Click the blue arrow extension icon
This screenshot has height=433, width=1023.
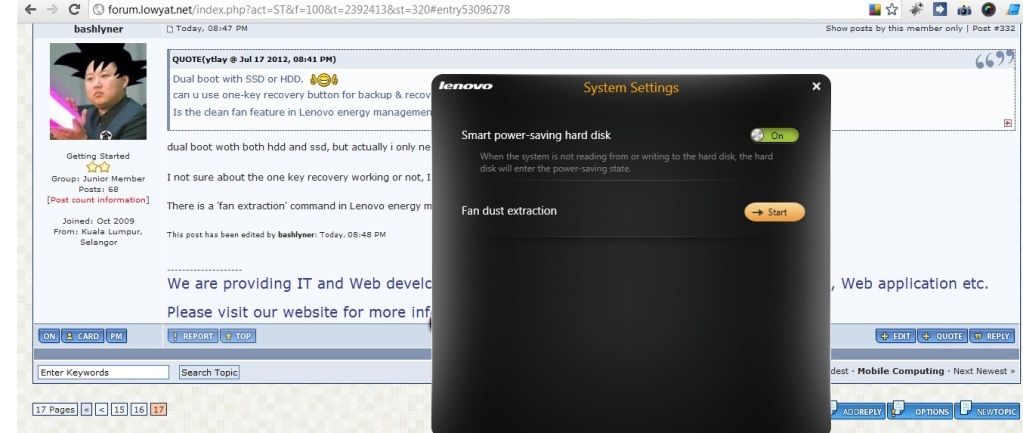939,9
